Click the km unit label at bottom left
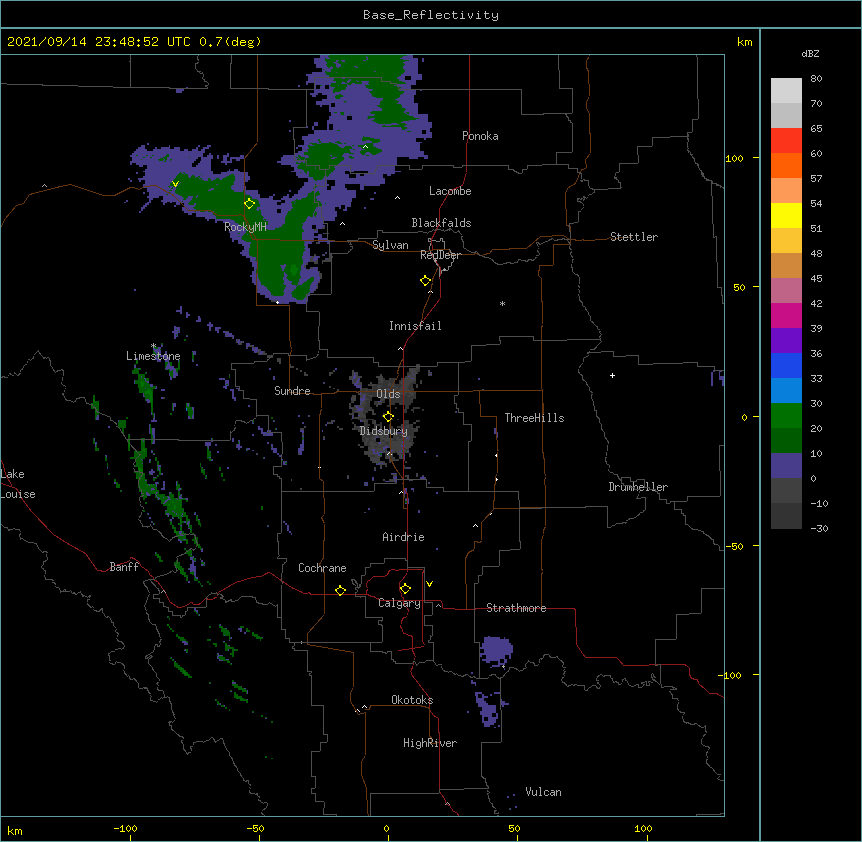862x842 pixels. point(15,830)
